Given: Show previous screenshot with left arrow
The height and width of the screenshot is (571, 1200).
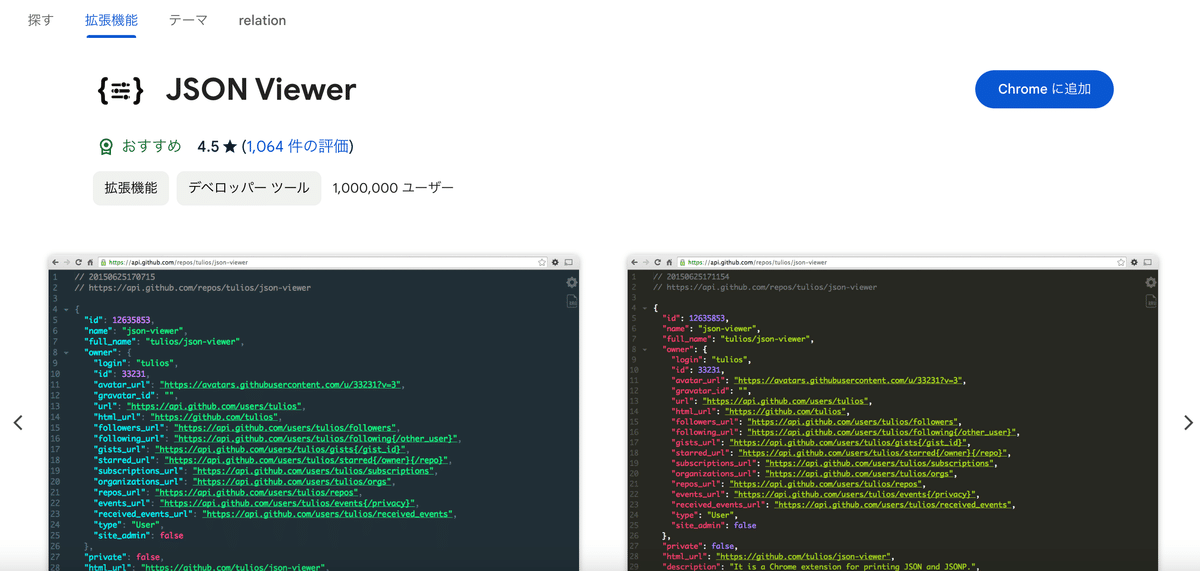Looking at the screenshot, I should point(18,423).
